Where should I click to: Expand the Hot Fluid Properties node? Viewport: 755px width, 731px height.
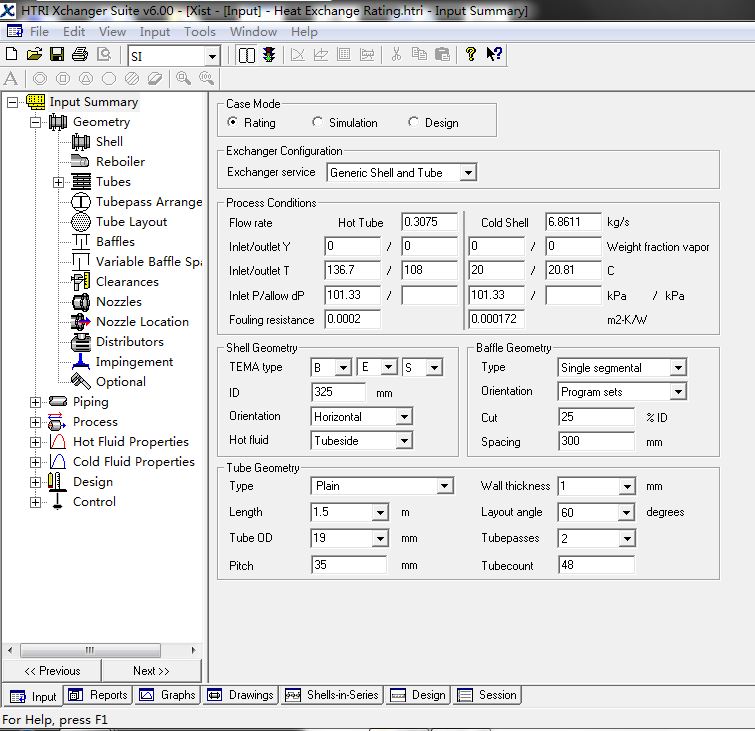[x=35, y=442]
